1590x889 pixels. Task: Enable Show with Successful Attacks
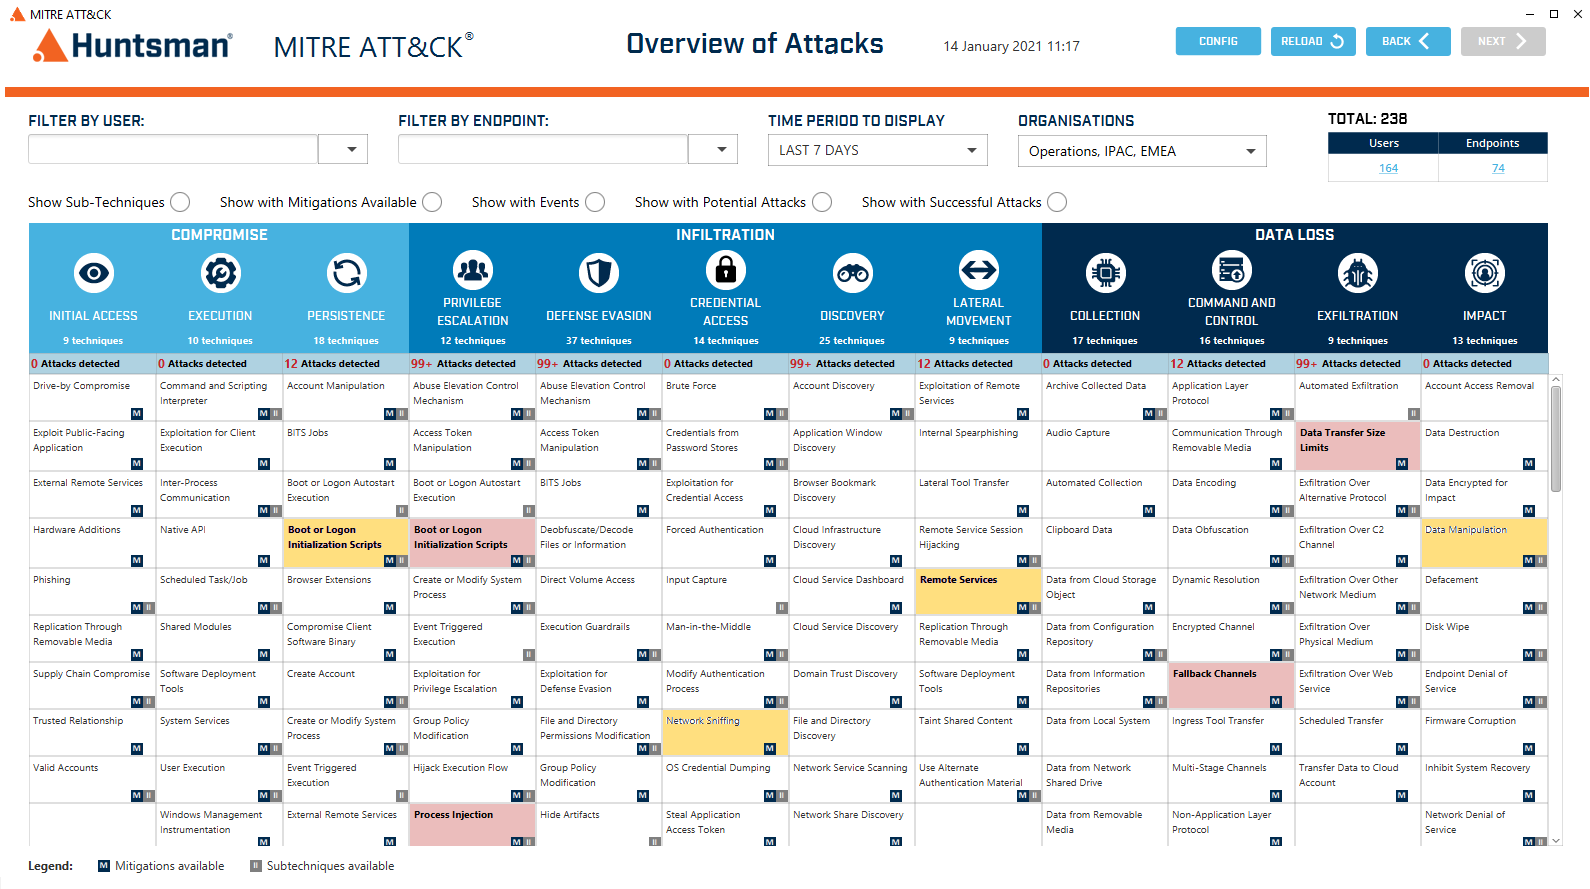1057,202
